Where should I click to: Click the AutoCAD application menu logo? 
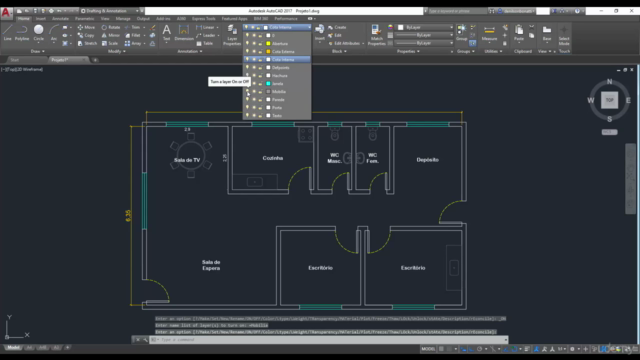coord(6,13)
